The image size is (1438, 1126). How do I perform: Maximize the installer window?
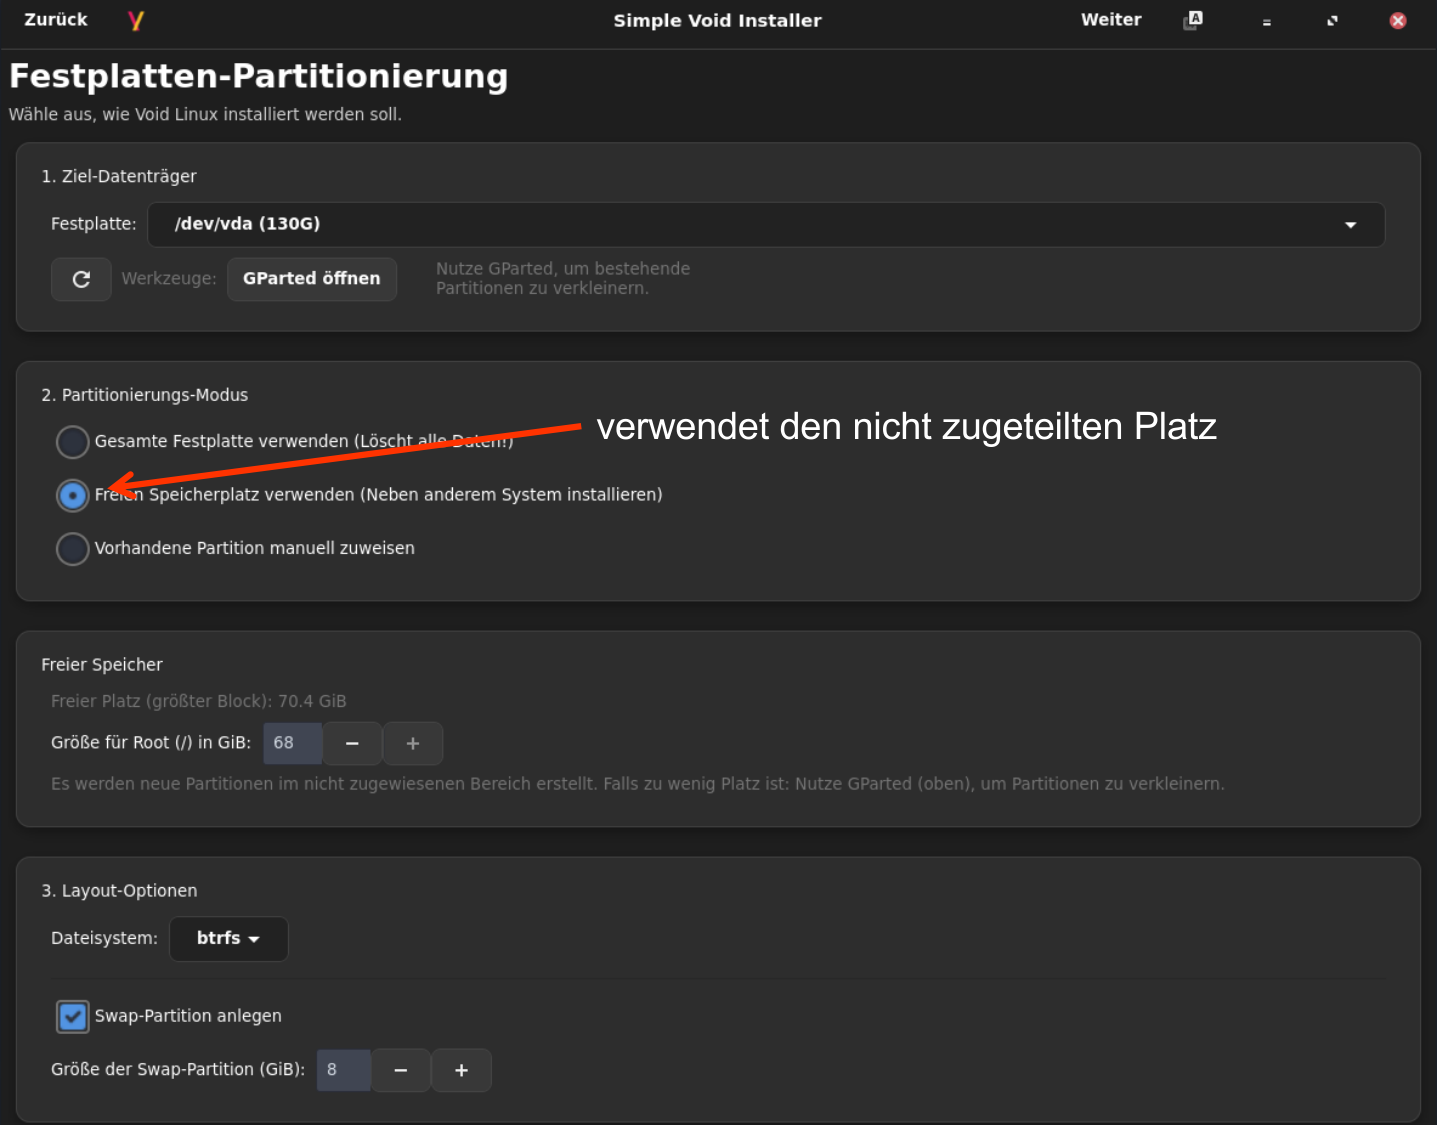coord(1332,21)
